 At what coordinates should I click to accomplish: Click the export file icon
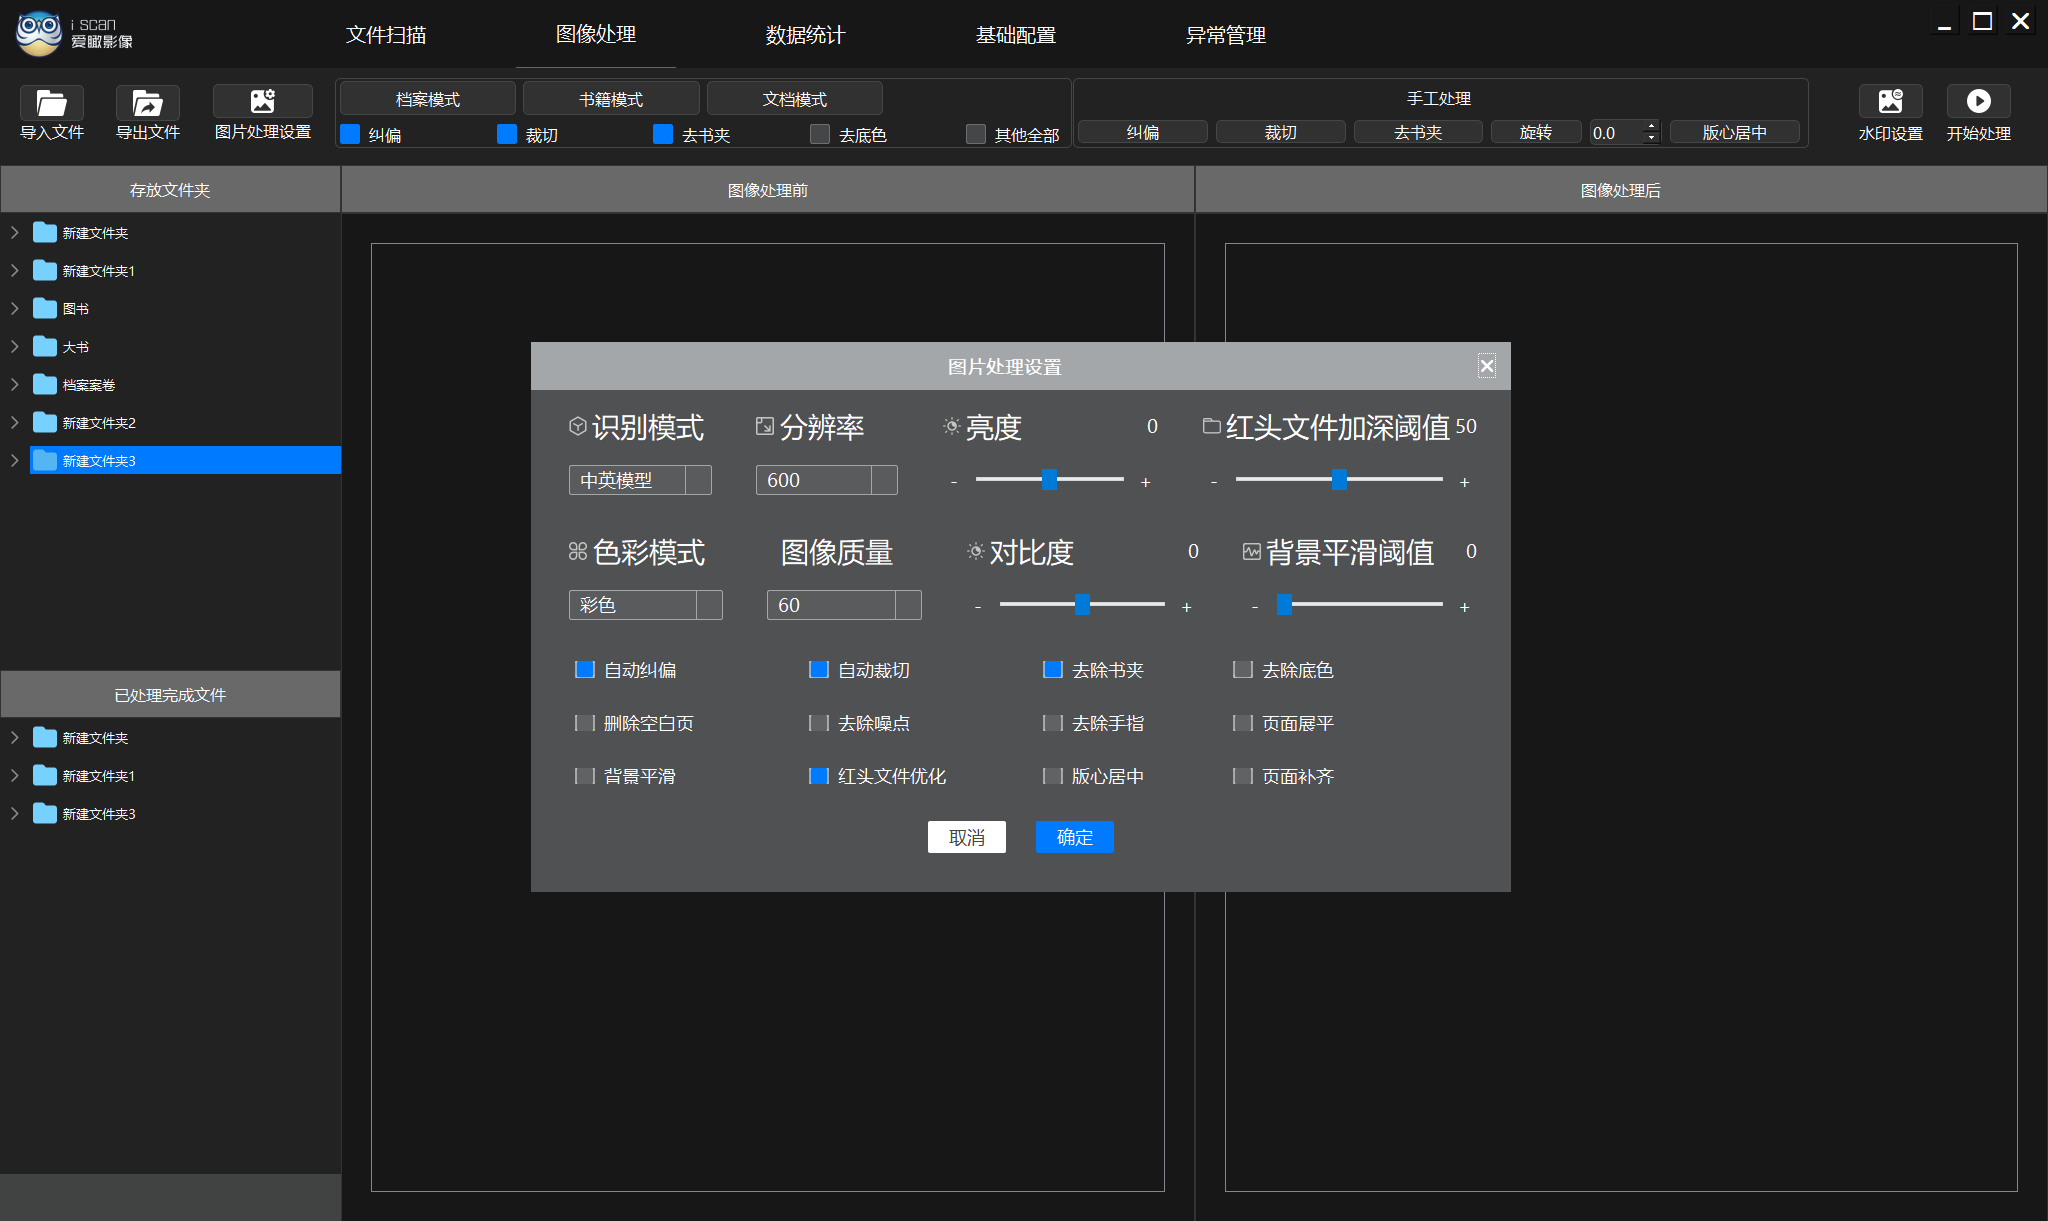[147, 102]
